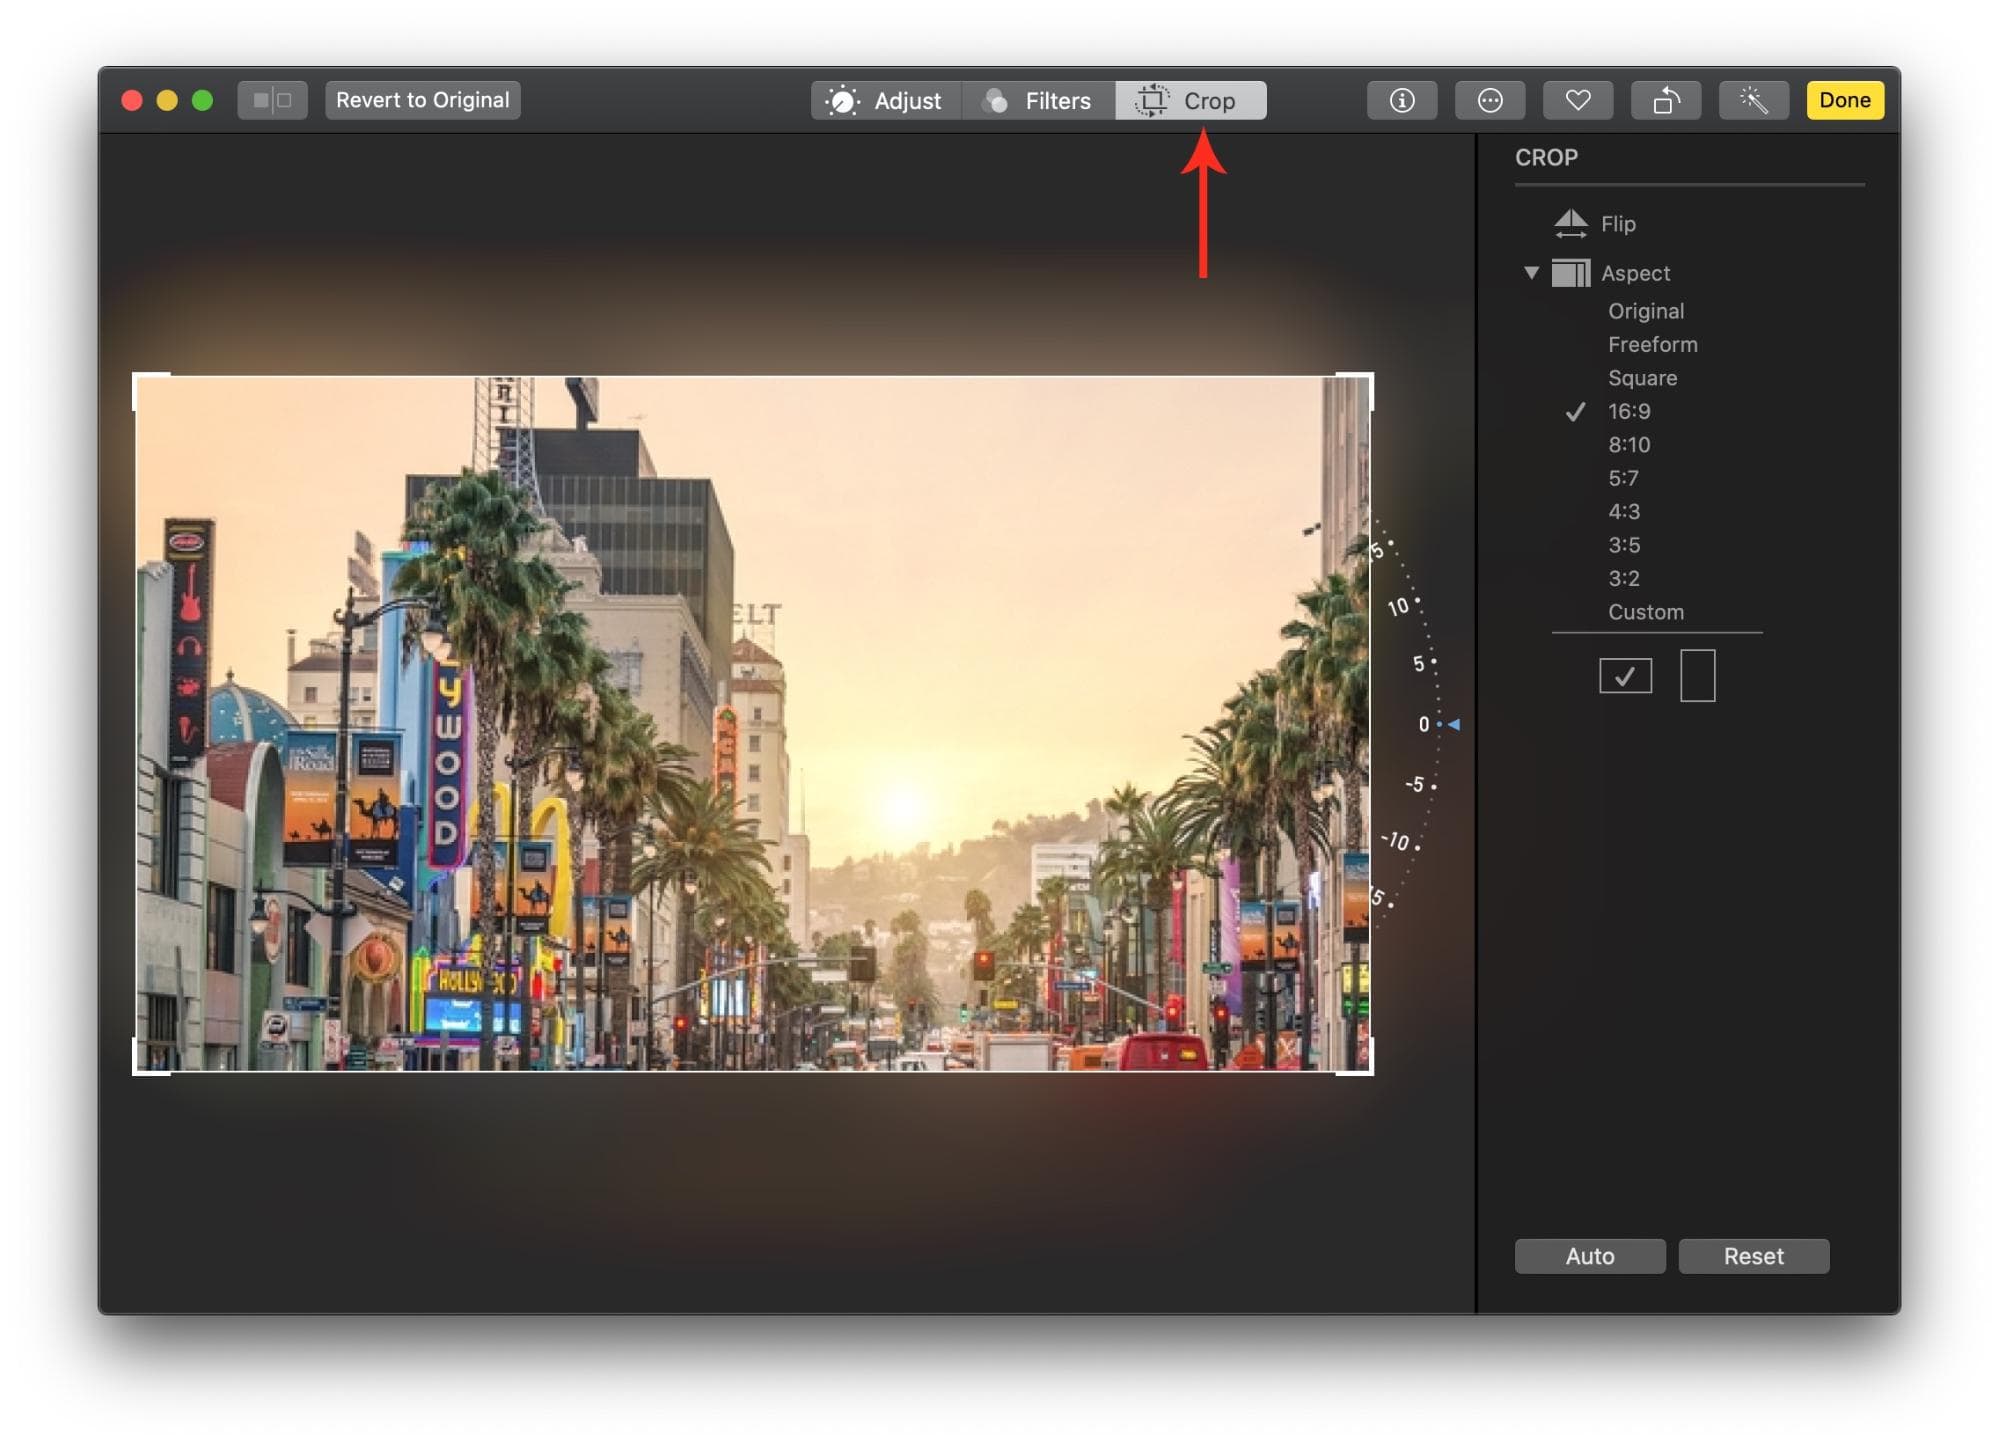Click the share/export icon
Image resolution: width=1999 pixels, height=1445 pixels.
[1676, 99]
